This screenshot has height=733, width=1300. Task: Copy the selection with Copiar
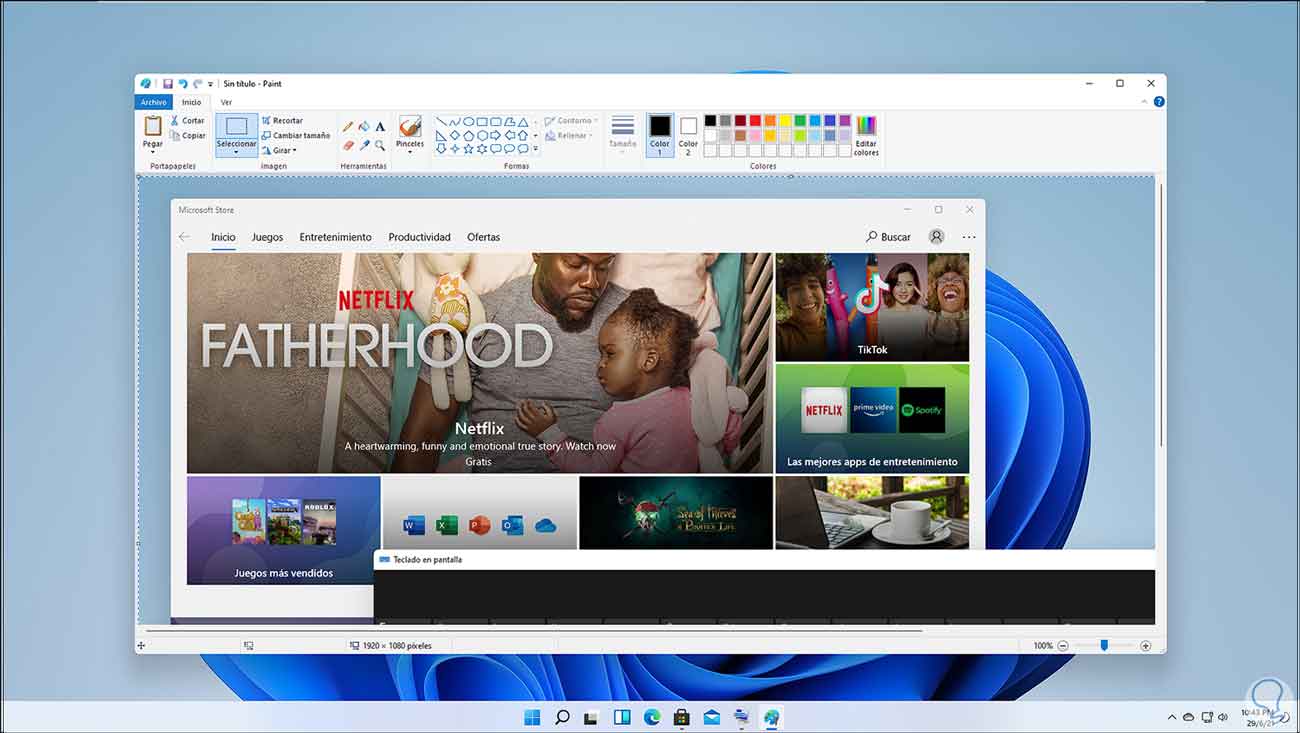pyautogui.click(x=188, y=136)
